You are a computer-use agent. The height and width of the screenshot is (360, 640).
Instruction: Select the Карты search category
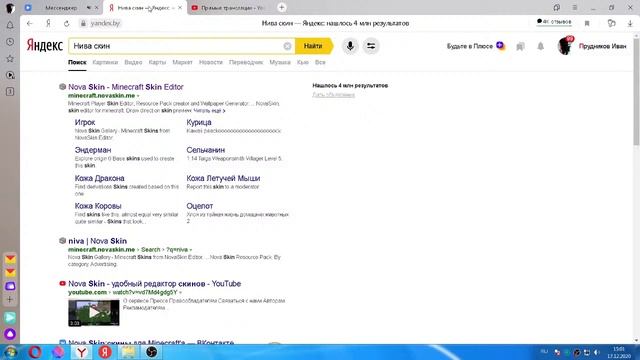click(x=157, y=62)
